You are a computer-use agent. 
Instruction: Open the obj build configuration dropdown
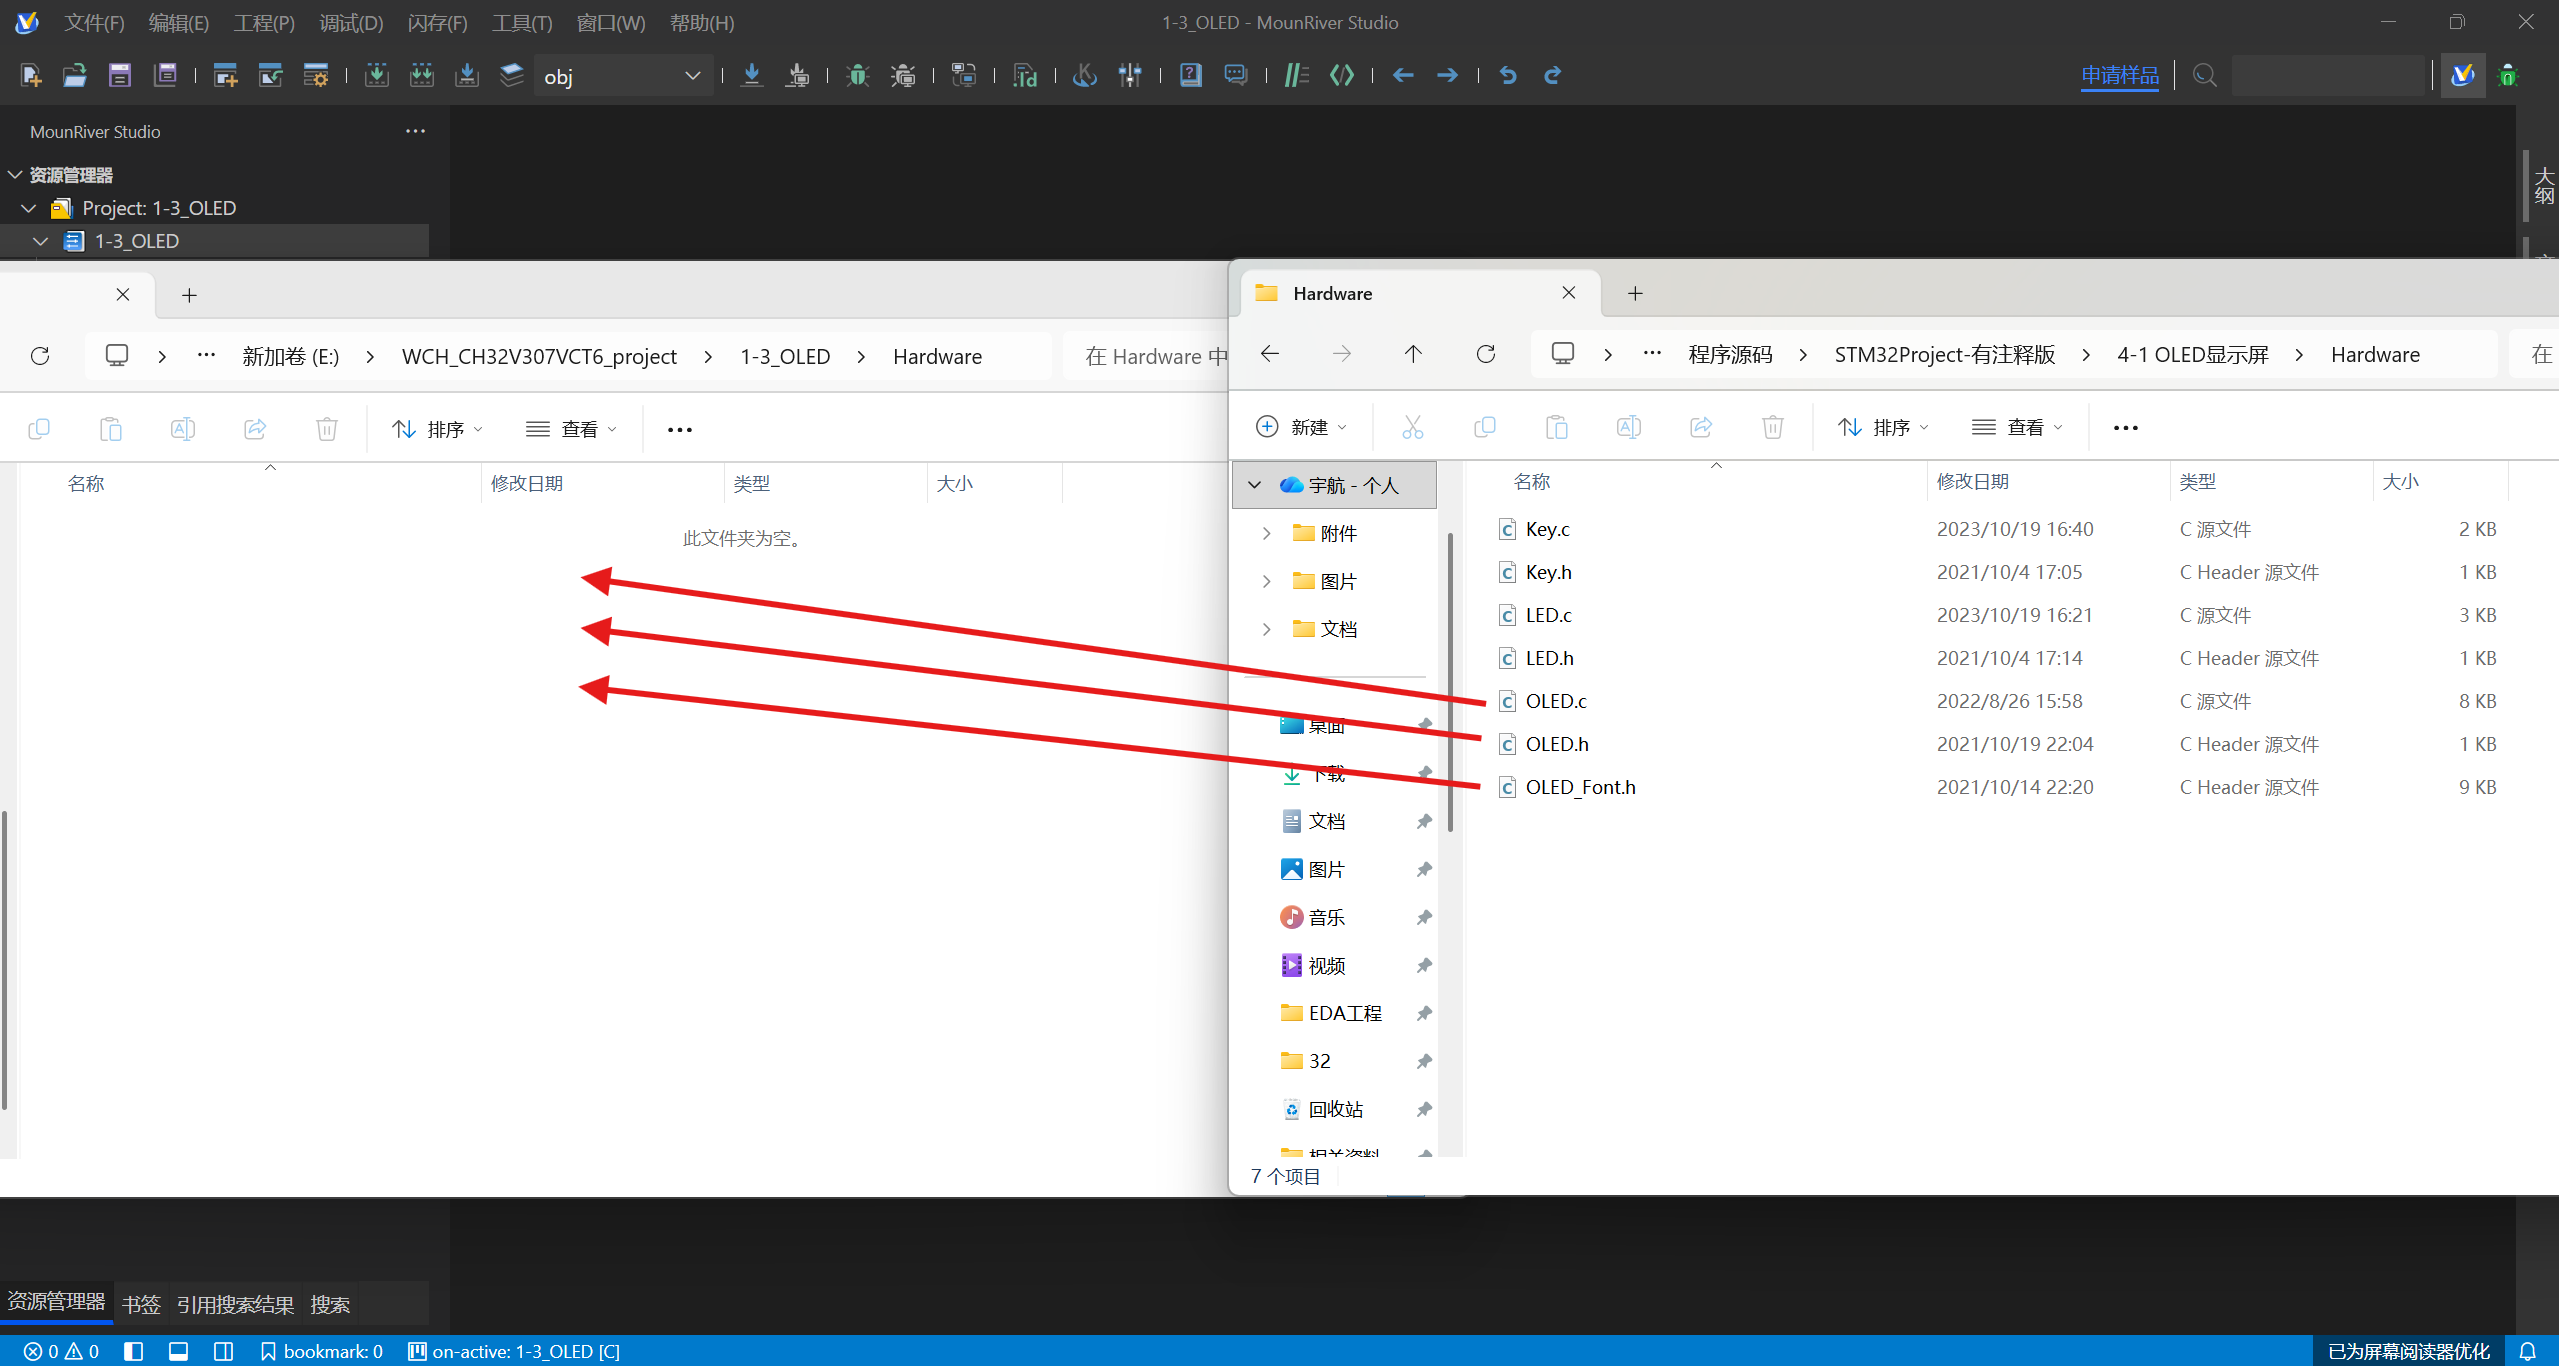(x=623, y=76)
